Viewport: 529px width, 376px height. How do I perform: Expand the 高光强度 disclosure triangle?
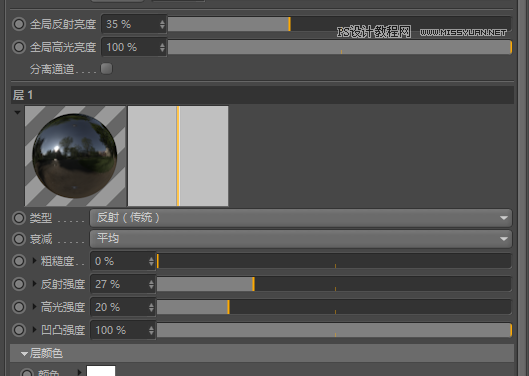[34, 306]
